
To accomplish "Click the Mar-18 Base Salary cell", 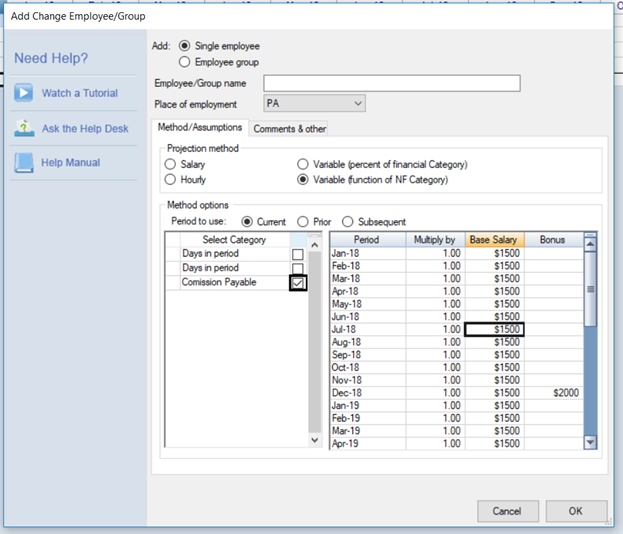I will [x=495, y=279].
